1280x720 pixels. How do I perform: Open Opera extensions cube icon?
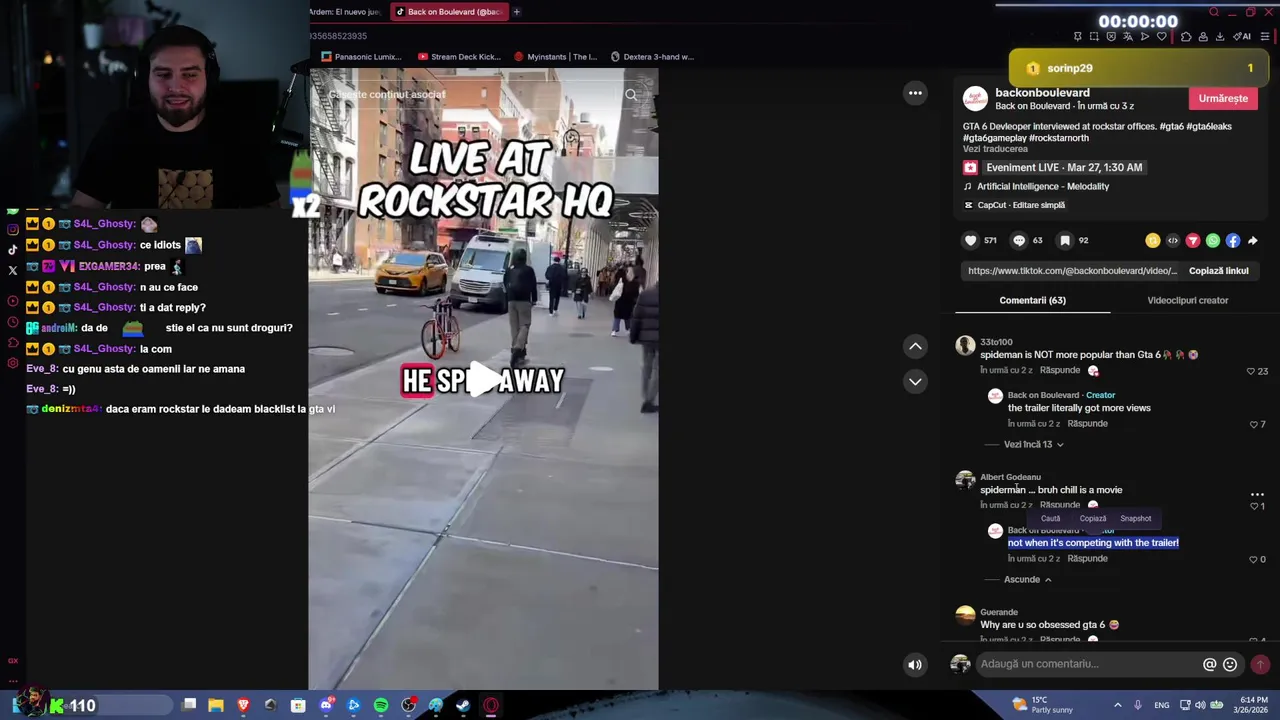click(x=1186, y=36)
